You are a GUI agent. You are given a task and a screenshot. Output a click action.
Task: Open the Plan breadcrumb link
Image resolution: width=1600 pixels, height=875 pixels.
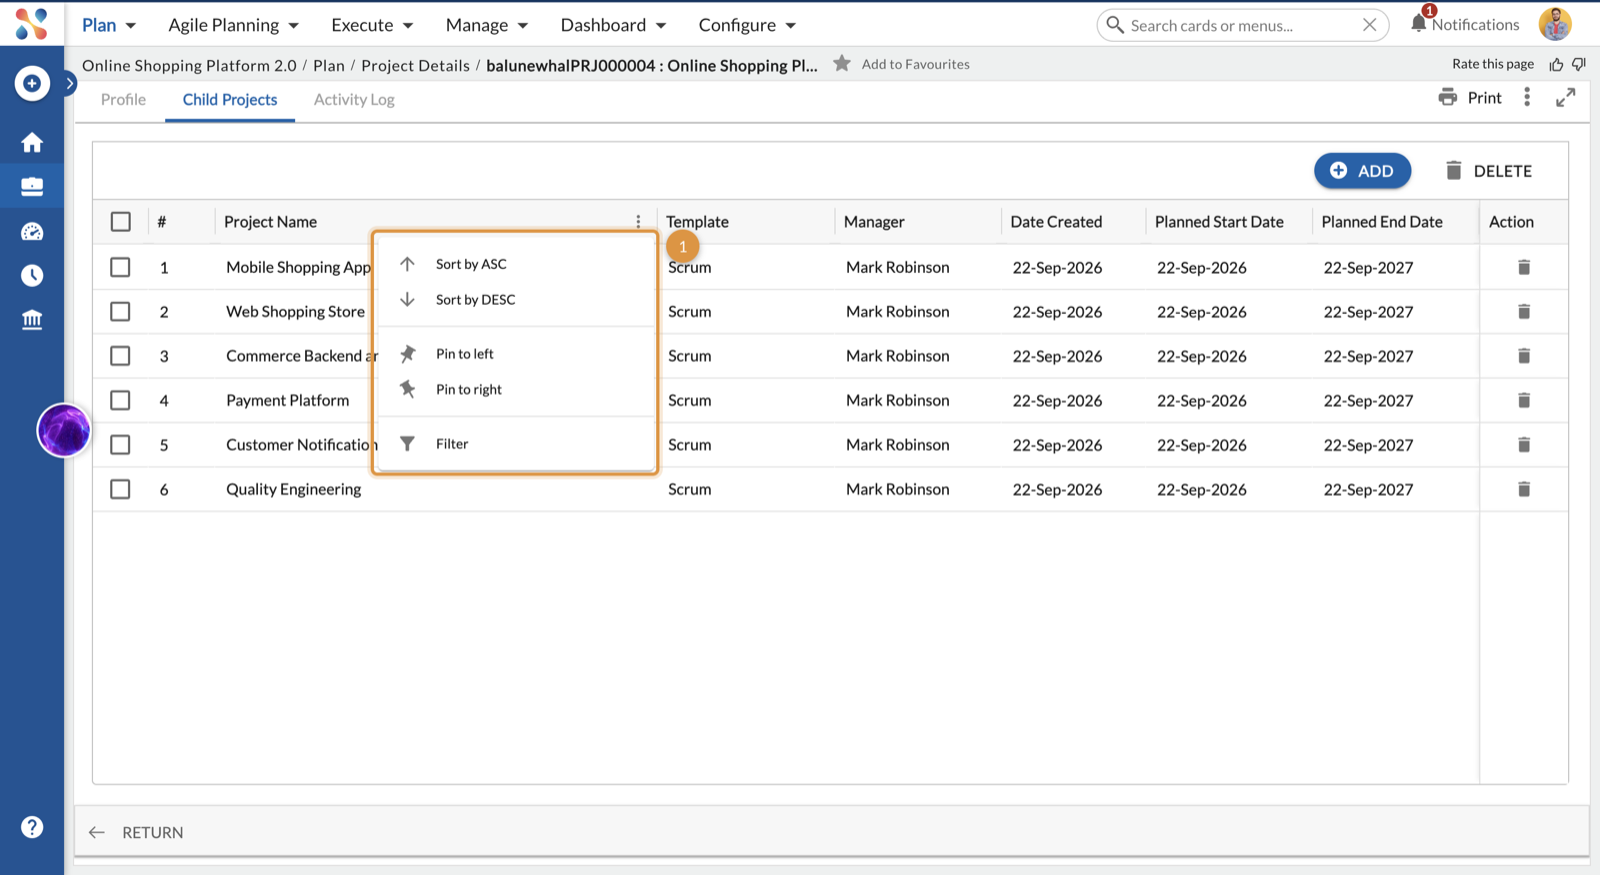click(328, 65)
